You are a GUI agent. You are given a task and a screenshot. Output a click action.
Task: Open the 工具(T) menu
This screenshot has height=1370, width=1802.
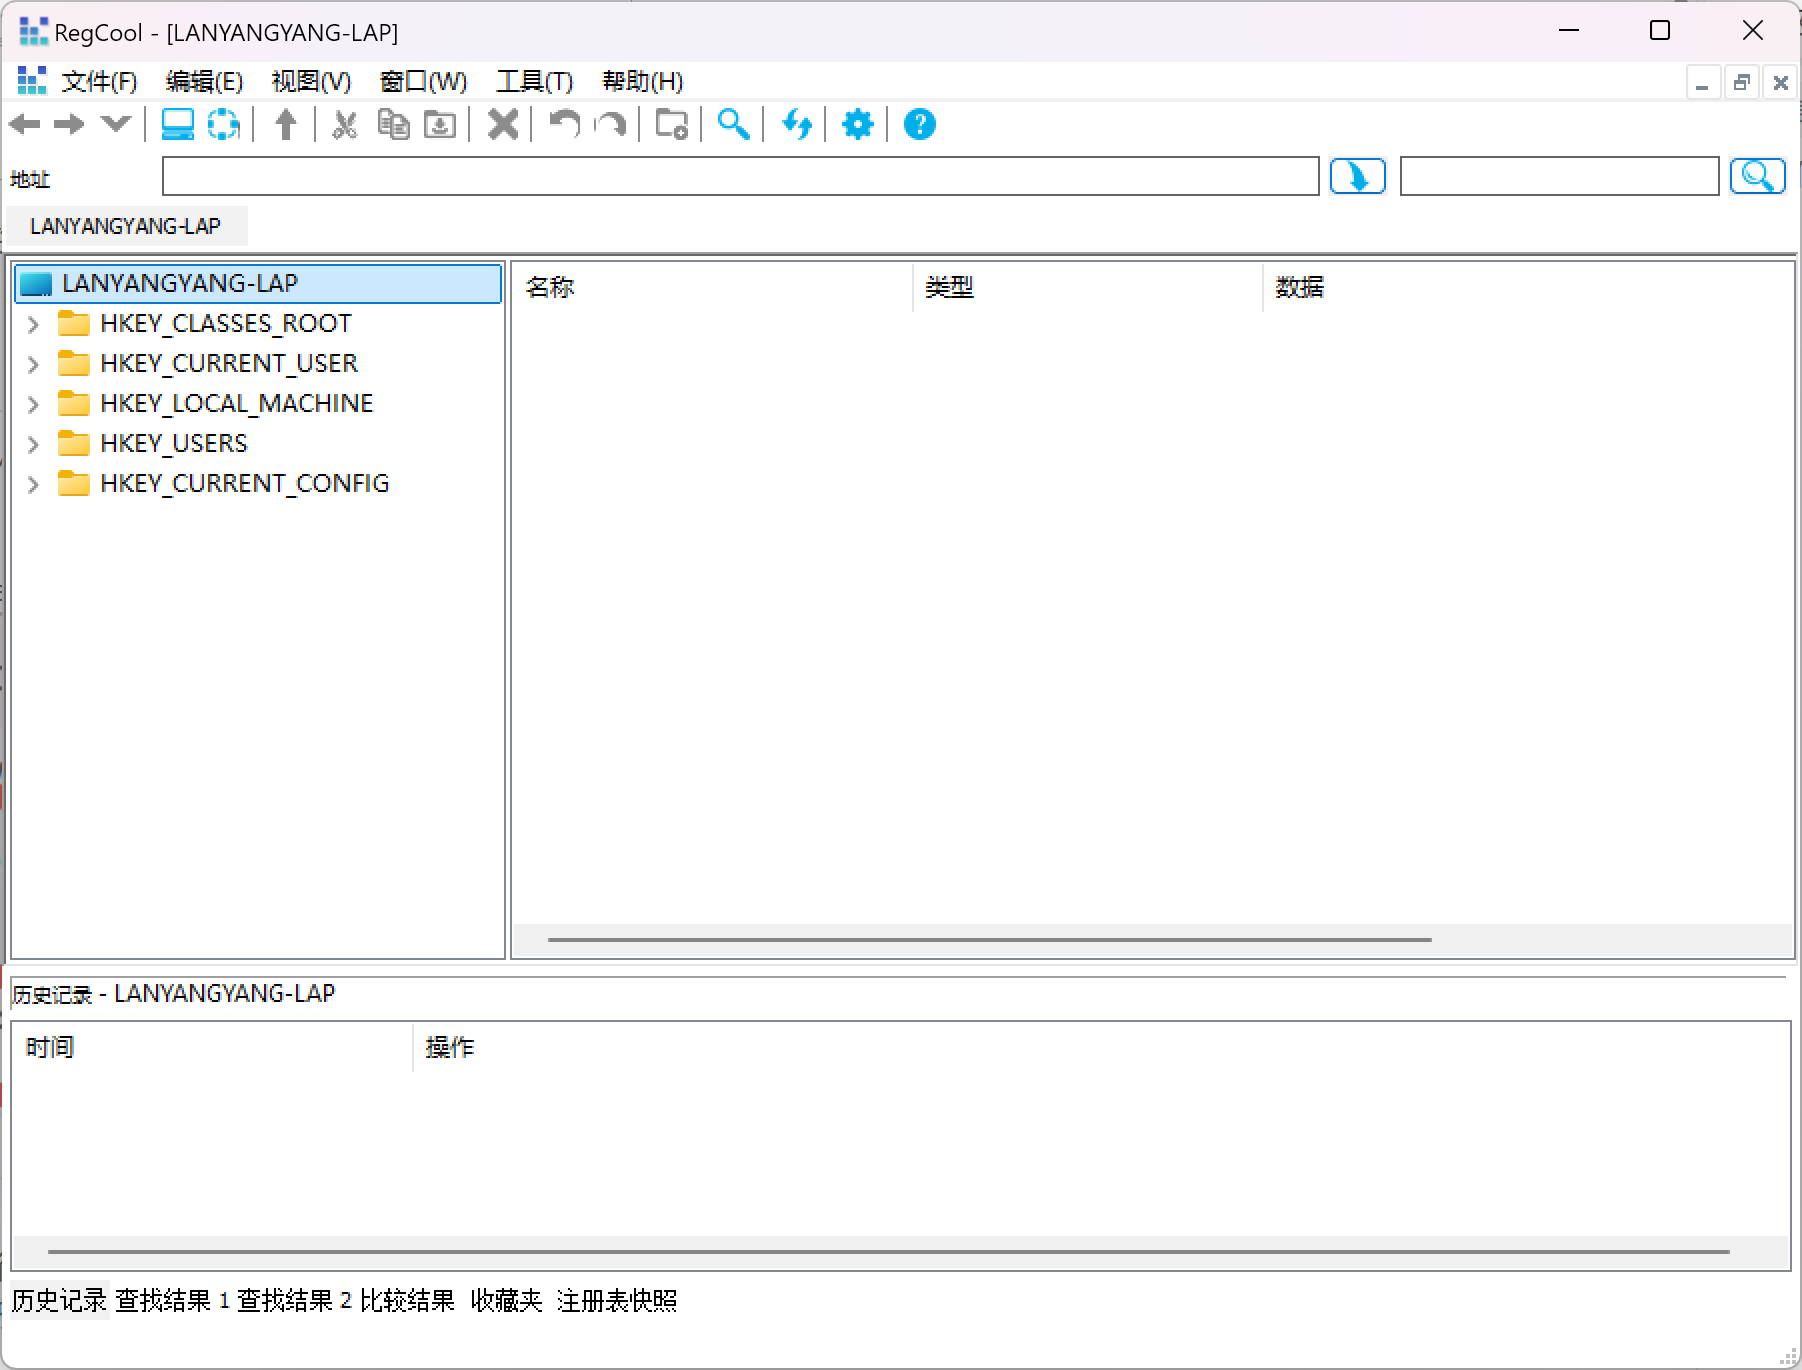[535, 81]
